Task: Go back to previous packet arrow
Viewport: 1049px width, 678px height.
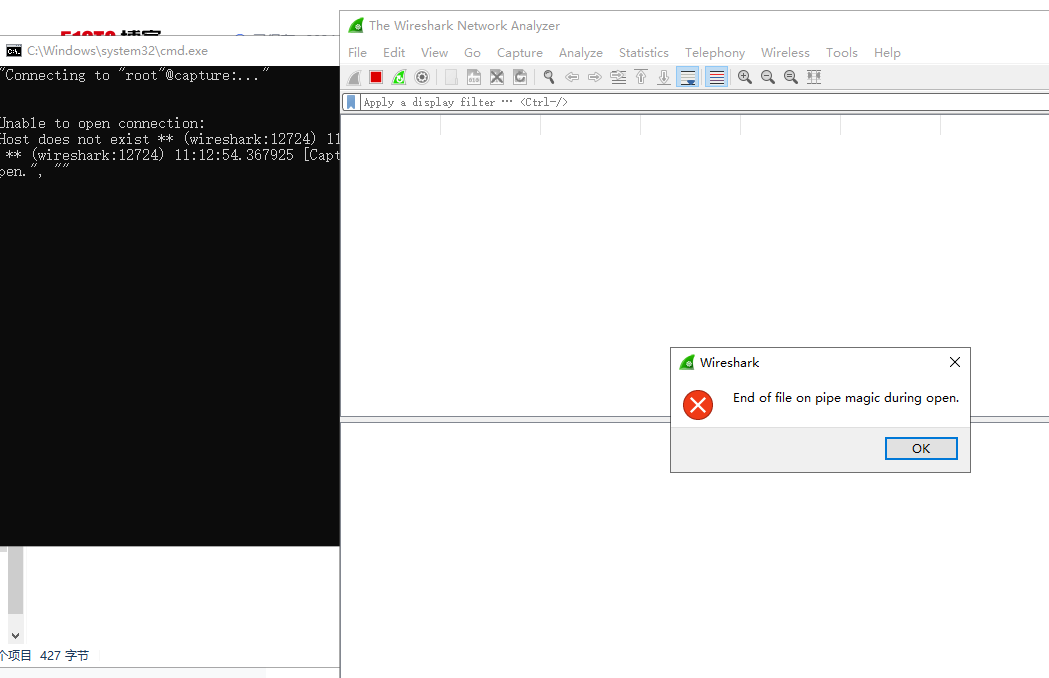Action: 572,78
